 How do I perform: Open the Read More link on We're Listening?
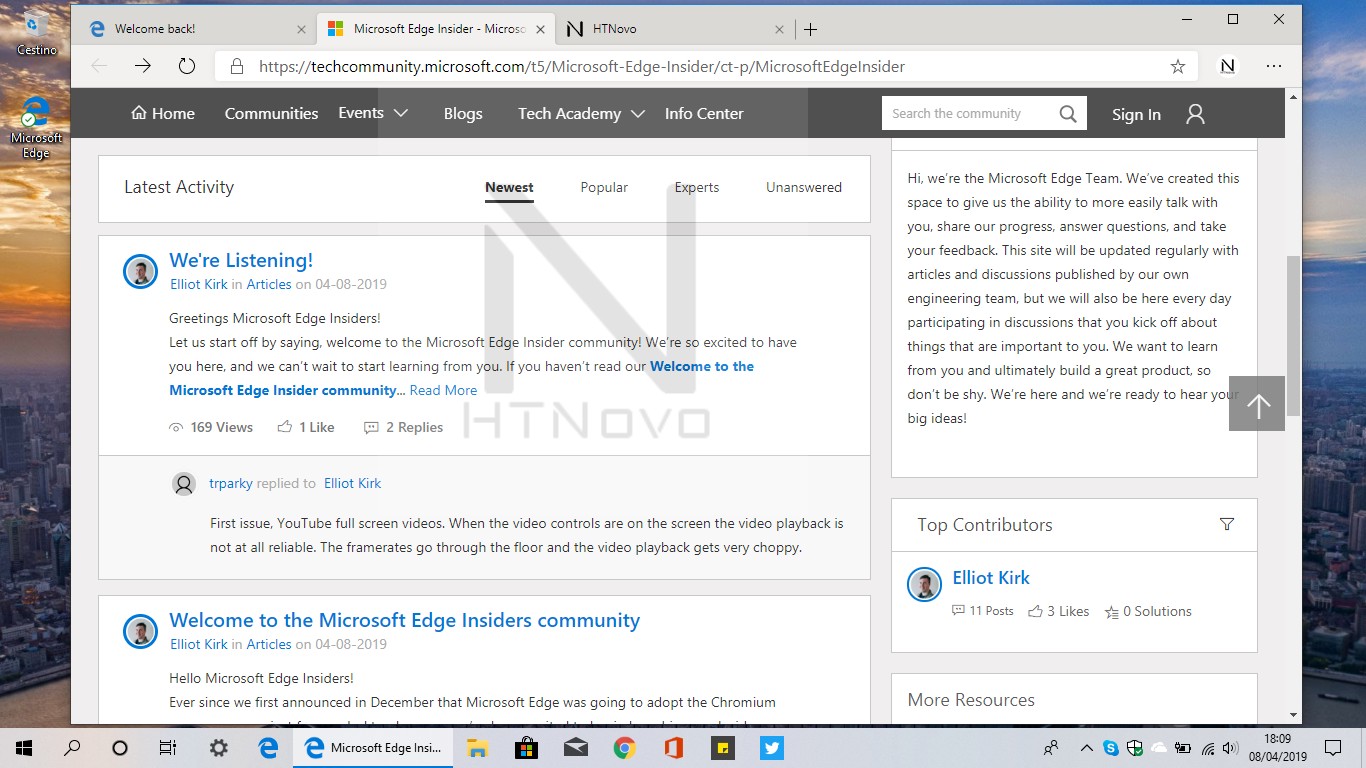point(442,390)
